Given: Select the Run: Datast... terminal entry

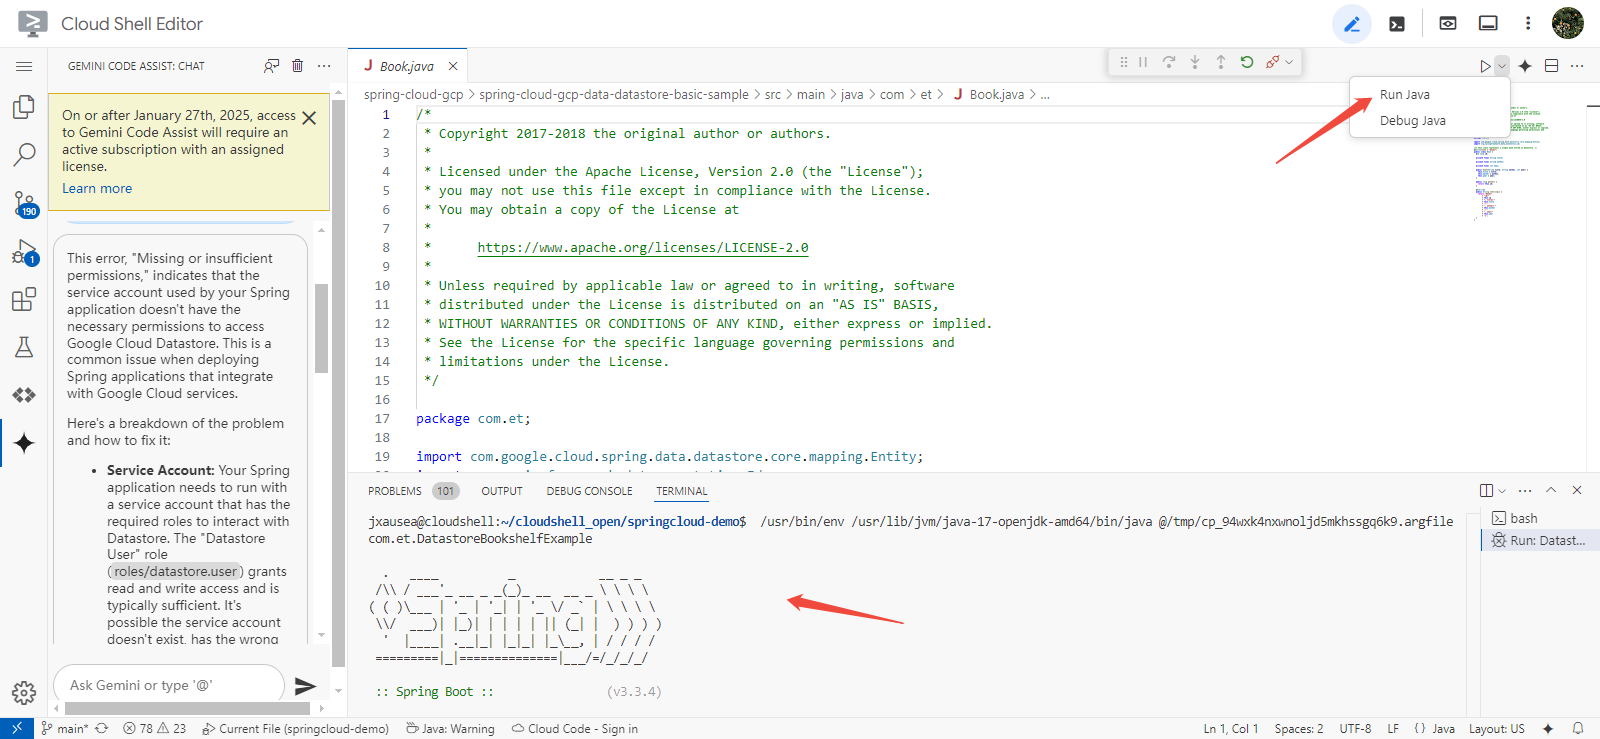Looking at the screenshot, I should 1540,540.
